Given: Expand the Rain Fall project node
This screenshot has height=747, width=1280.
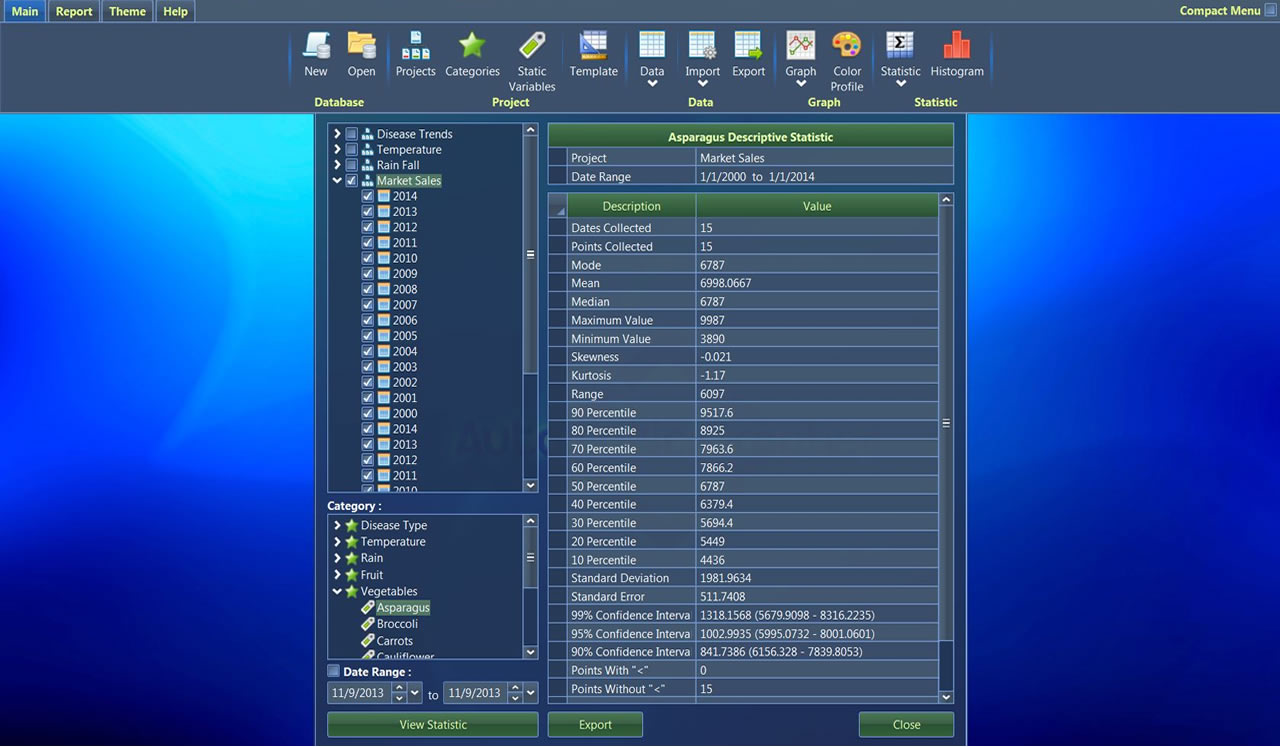Looking at the screenshot, I should point(337,165).
